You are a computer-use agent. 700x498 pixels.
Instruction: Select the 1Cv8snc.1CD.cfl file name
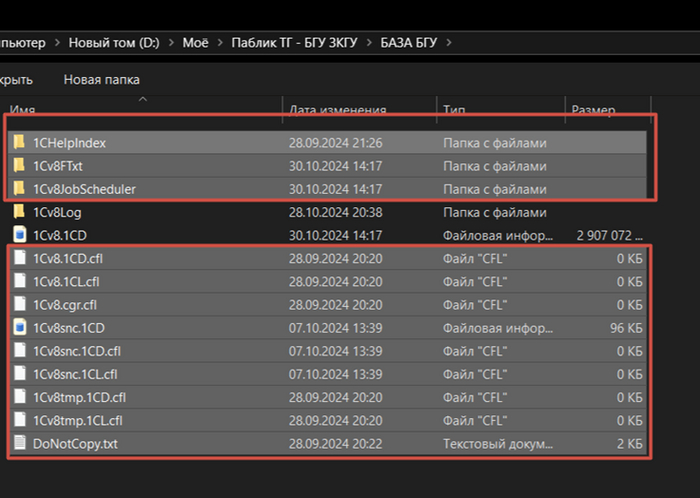pyautogui.click(x=77, y=351)
